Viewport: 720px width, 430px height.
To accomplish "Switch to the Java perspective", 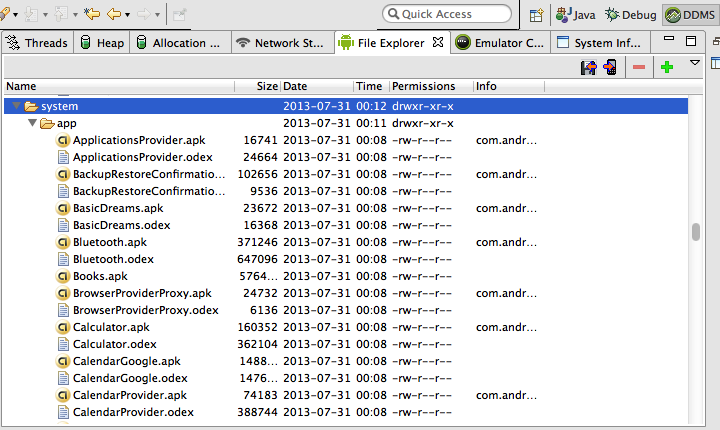I will click(575, 15).
